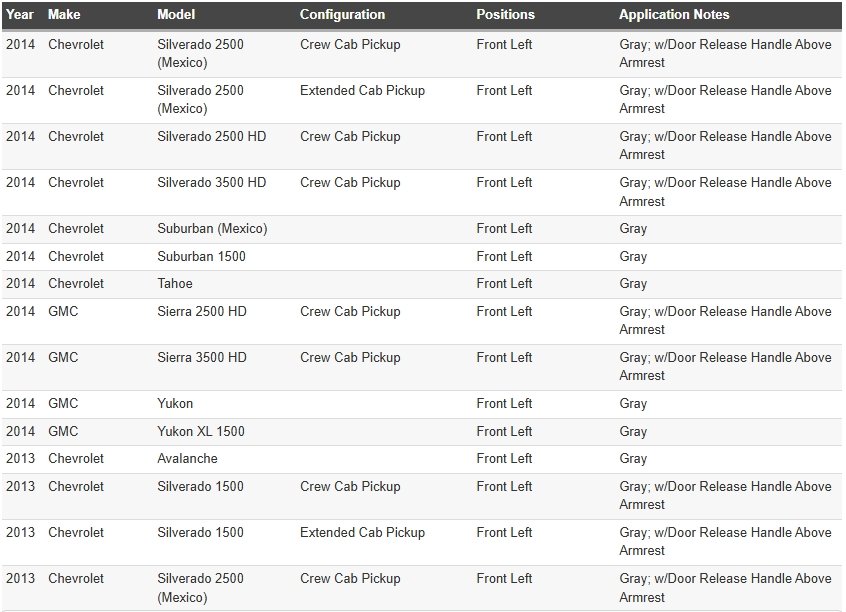Click the Silverado 3500 HD model cell

coord(212,183)
